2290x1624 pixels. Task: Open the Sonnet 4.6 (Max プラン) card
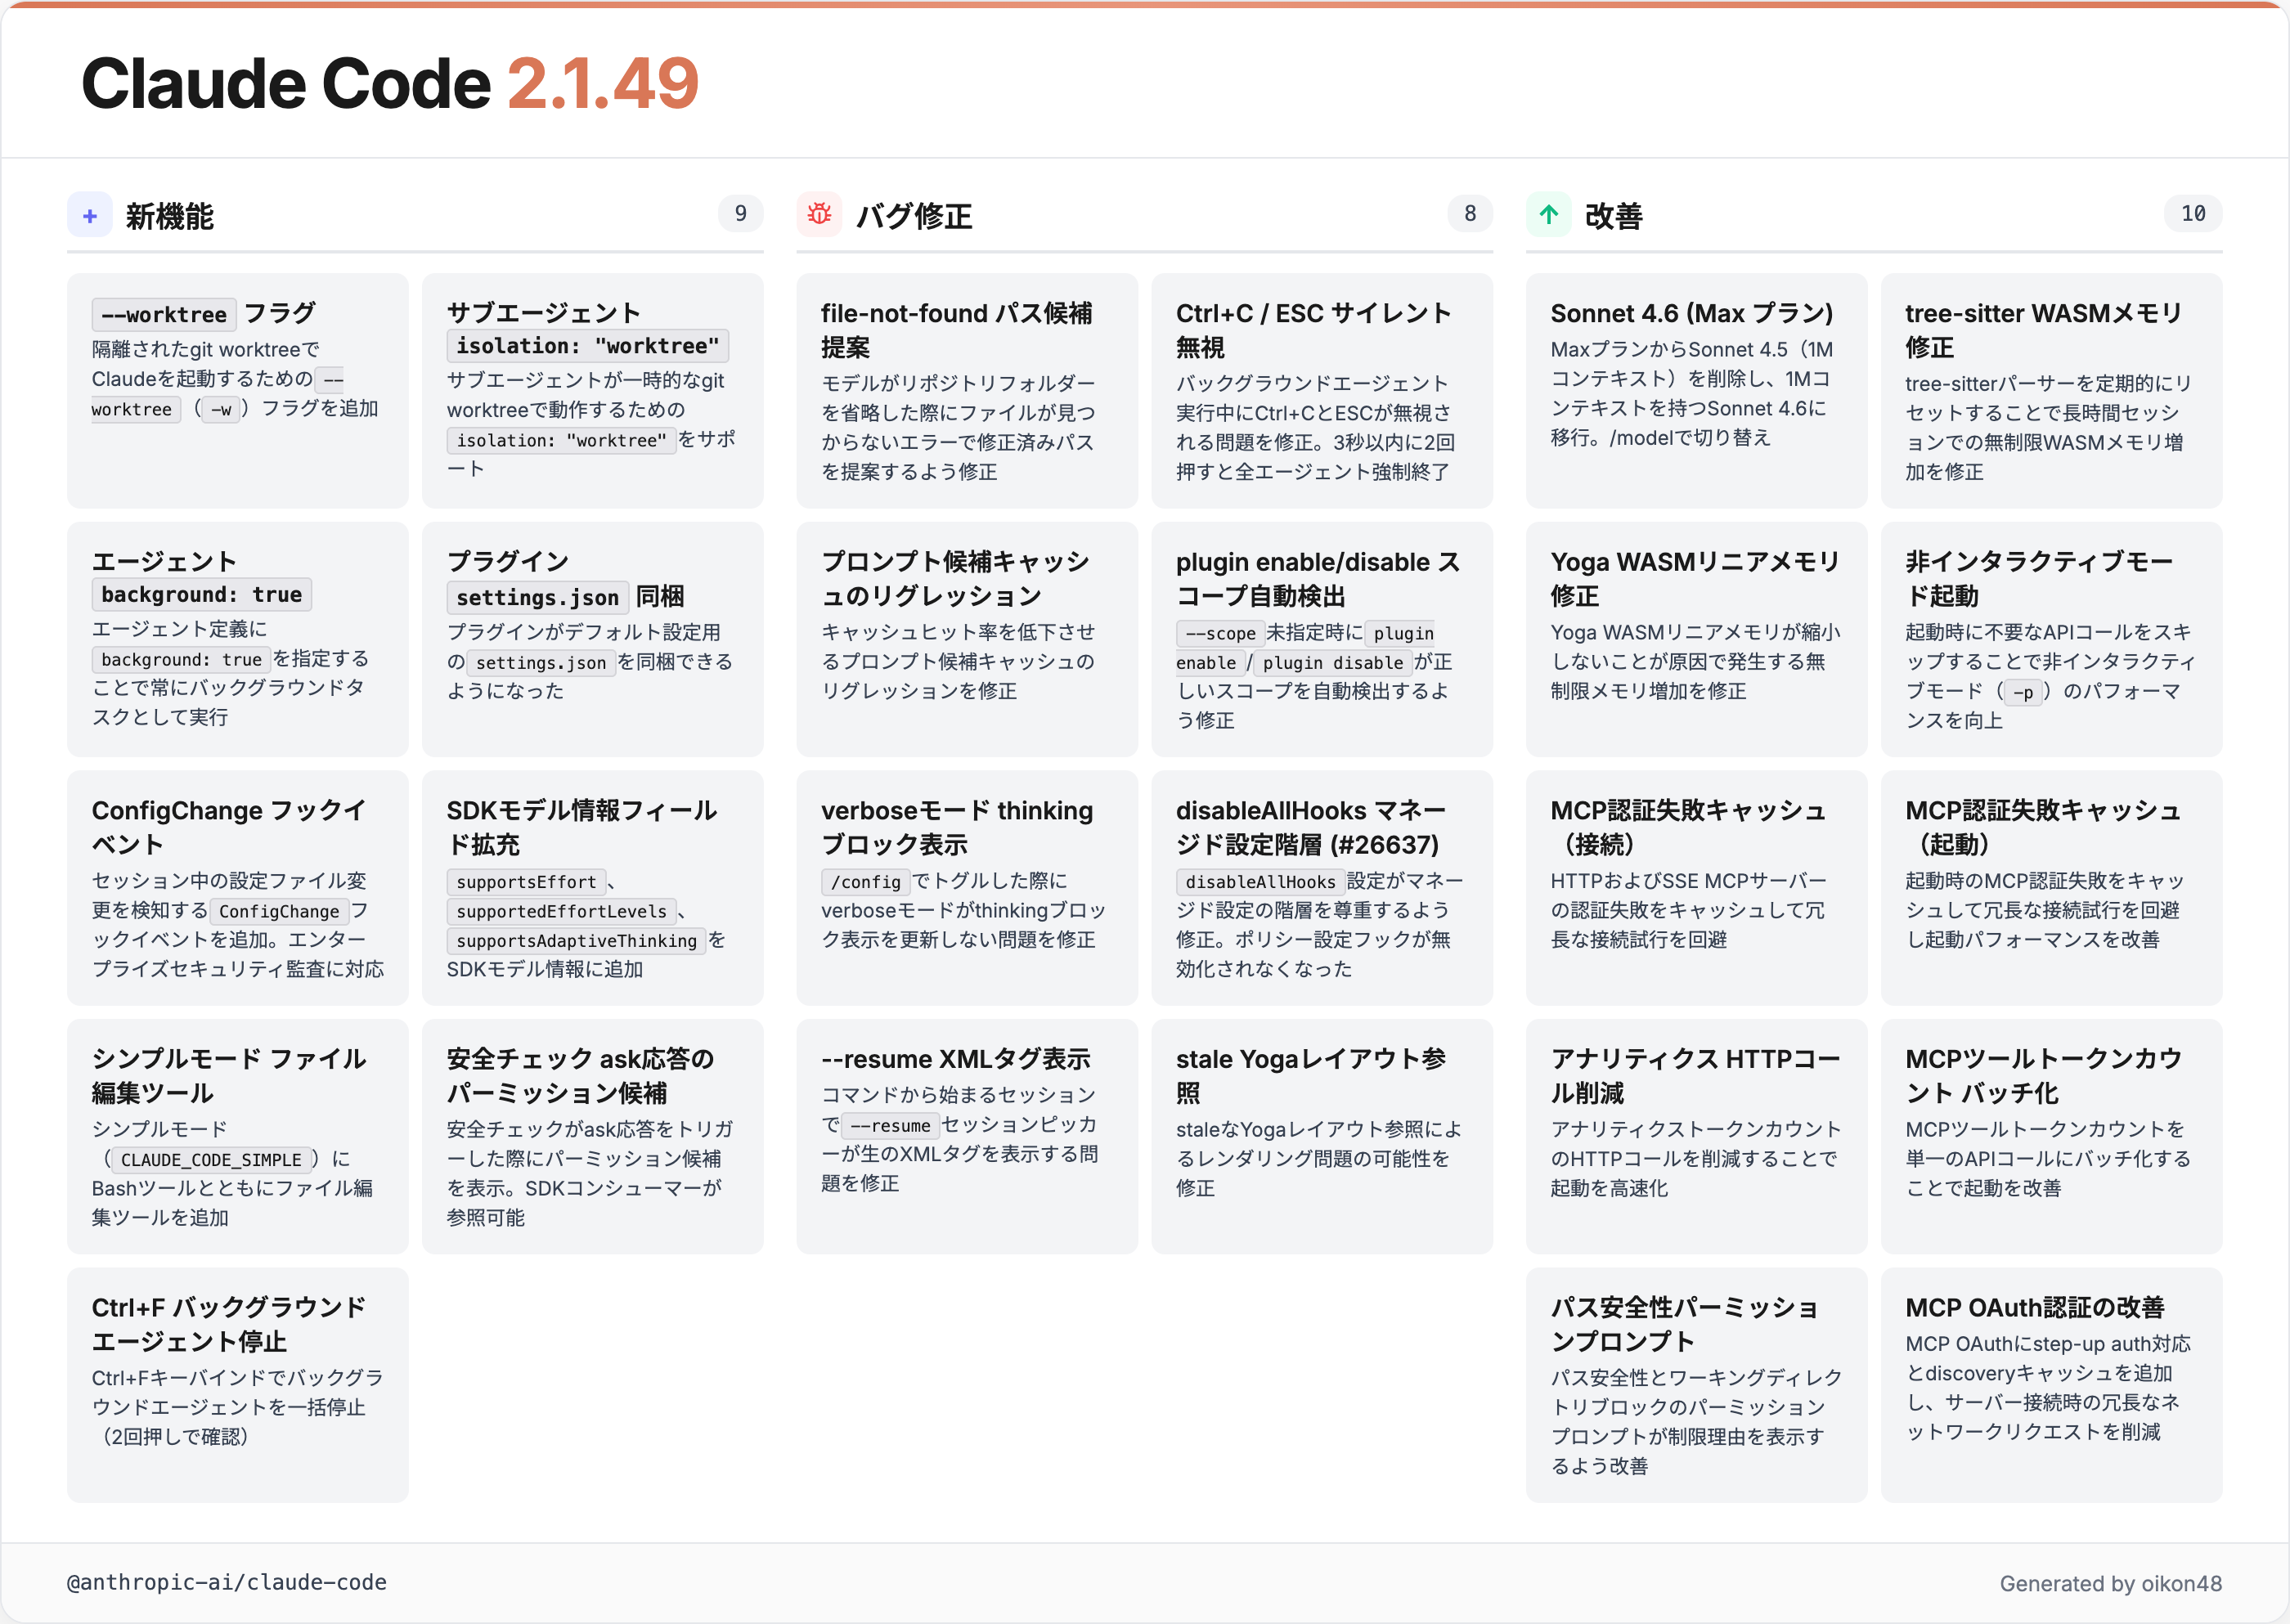tap(1696, 391)
